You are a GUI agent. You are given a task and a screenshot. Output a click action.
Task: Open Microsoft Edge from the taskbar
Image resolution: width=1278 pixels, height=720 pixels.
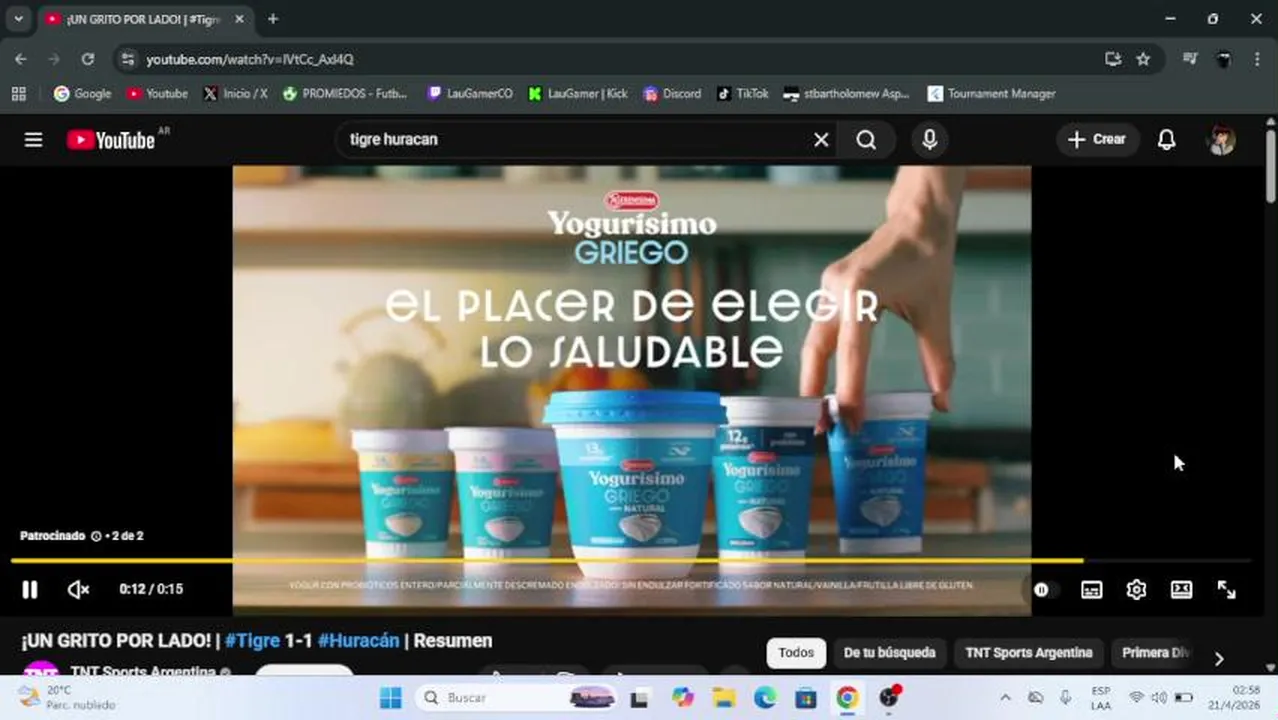point(765,697)
